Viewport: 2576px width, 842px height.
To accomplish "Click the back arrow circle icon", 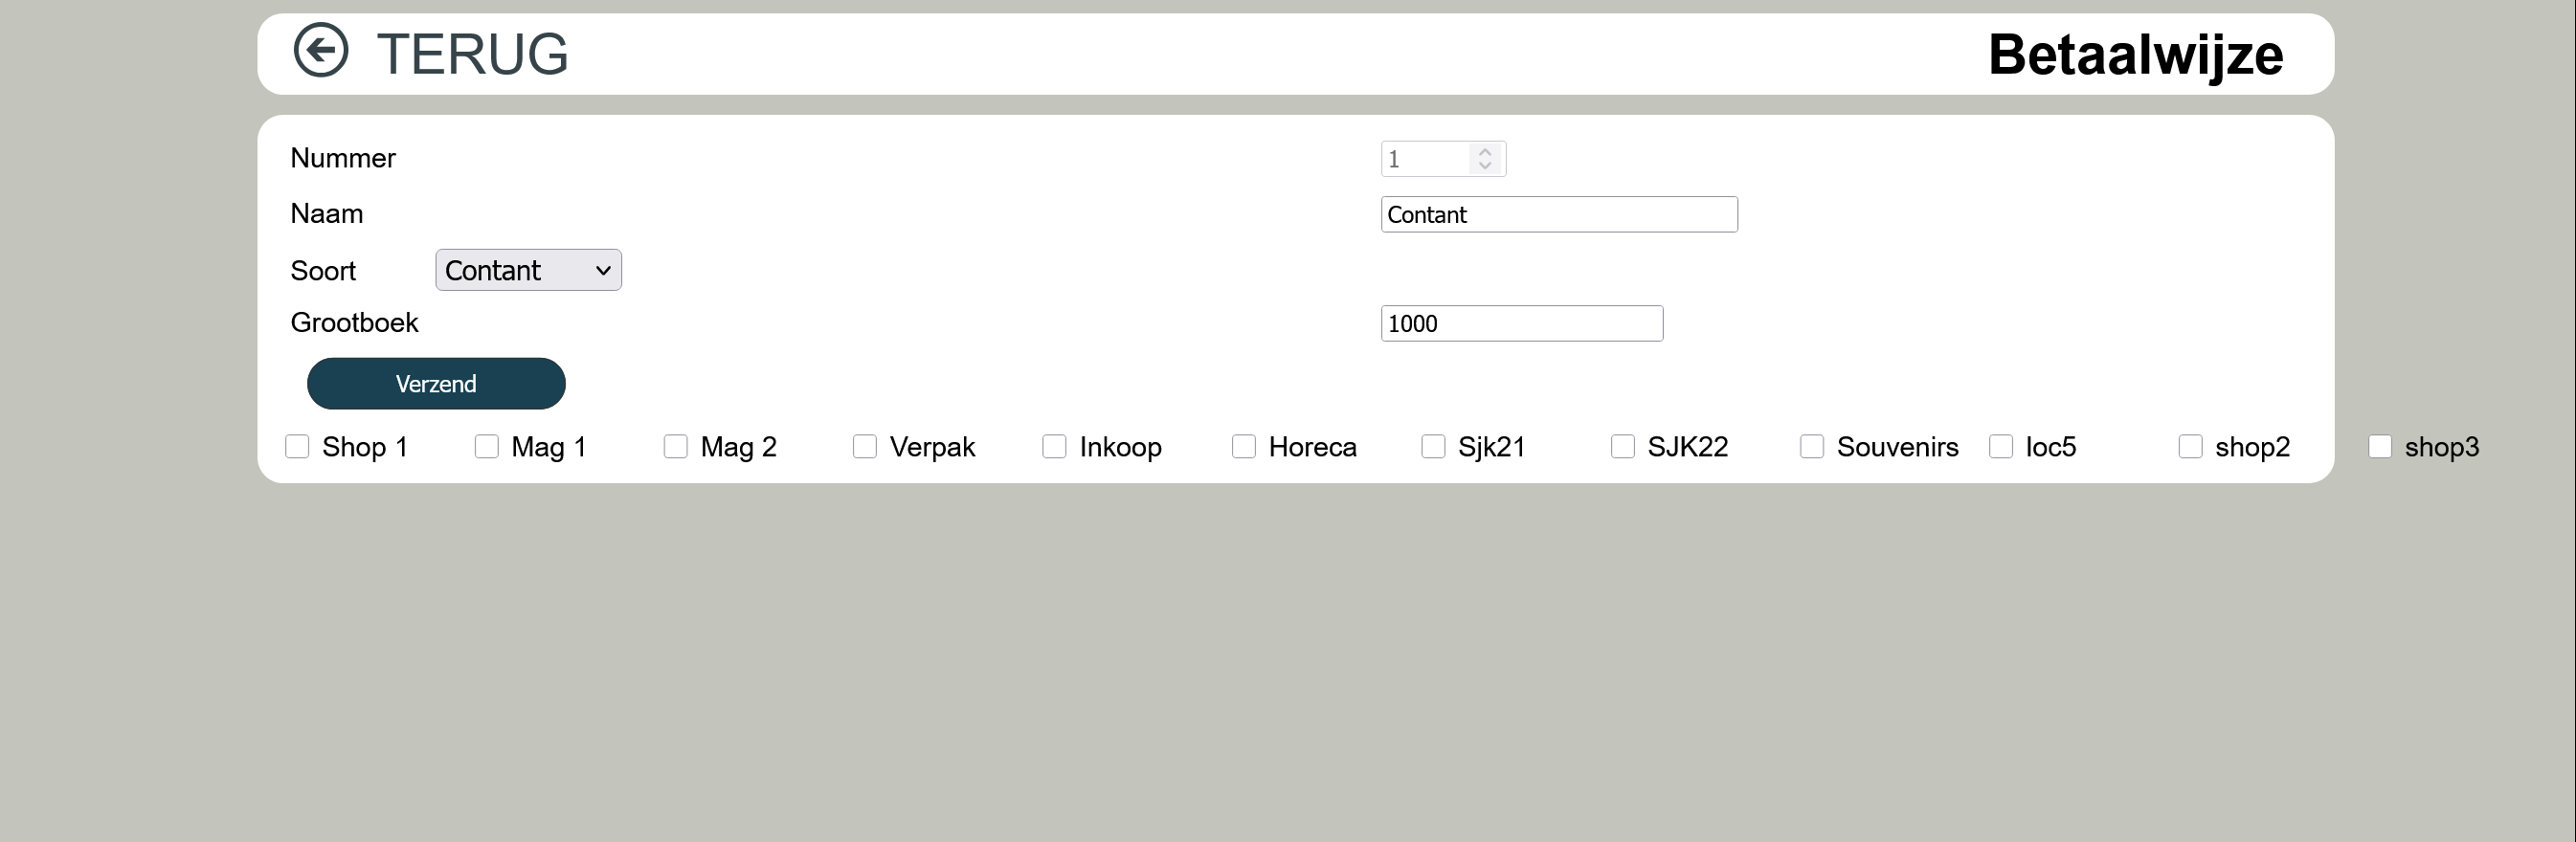I will click(x=320, y=50).
